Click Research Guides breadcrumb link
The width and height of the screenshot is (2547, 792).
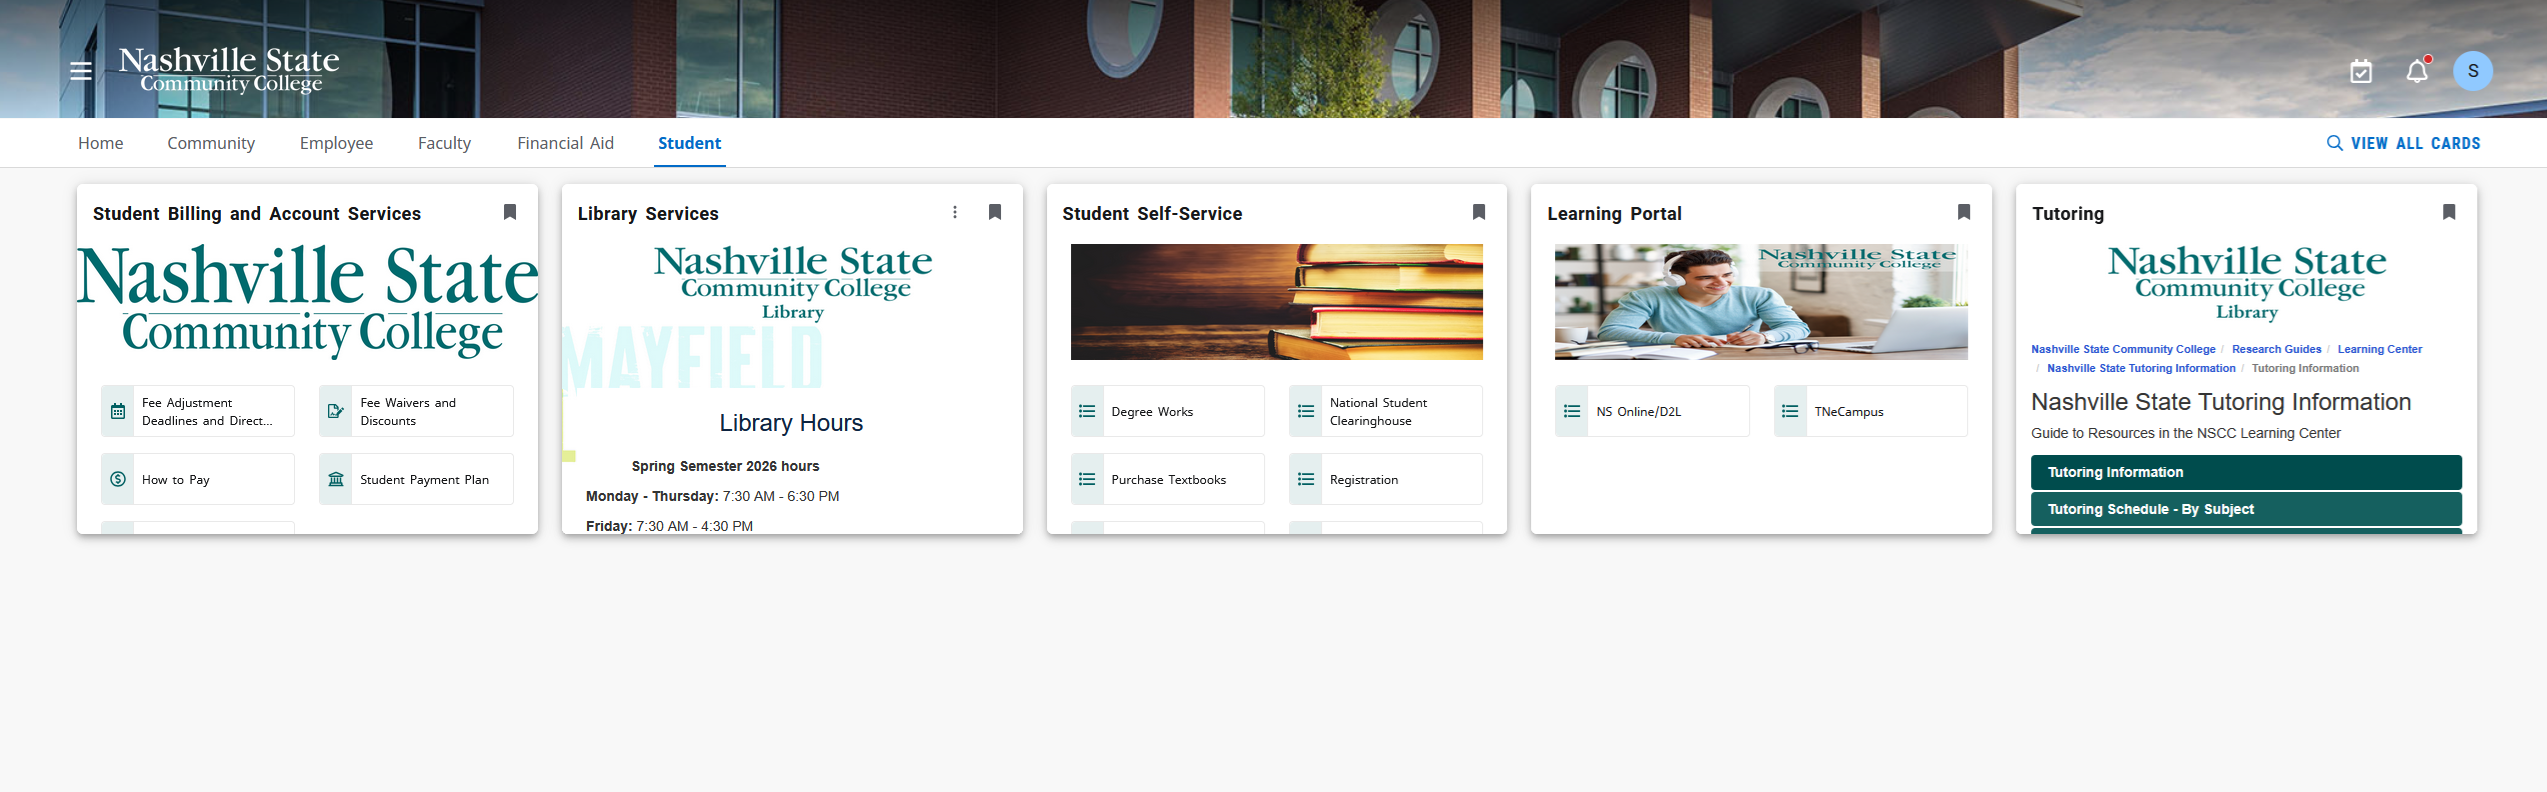coord(2276,349)
